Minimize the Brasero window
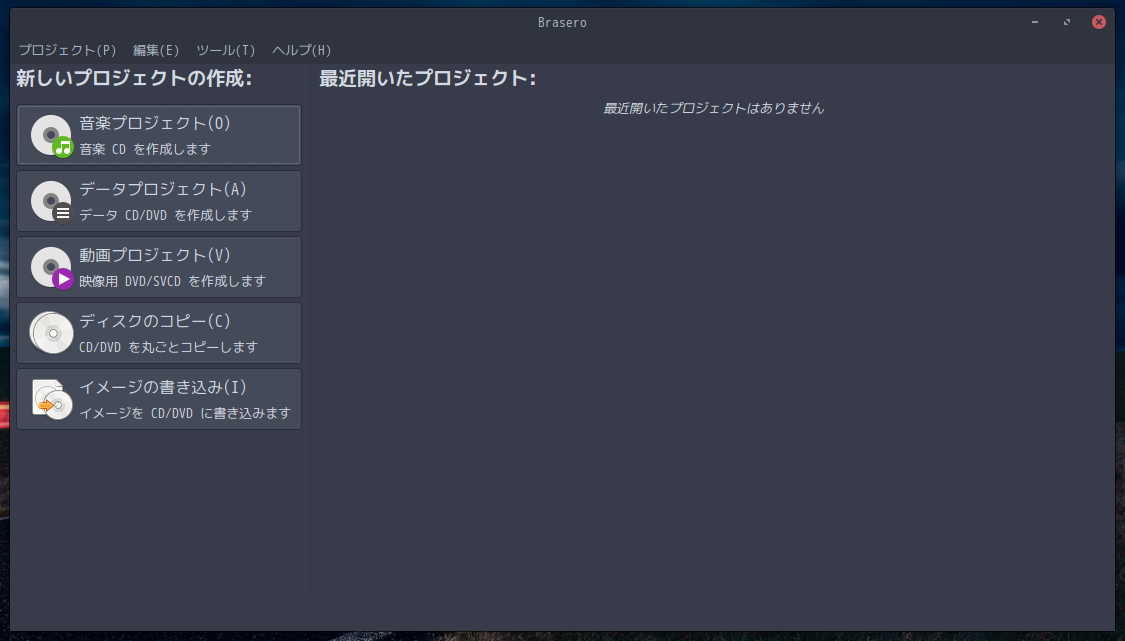 coord(1035,22)
